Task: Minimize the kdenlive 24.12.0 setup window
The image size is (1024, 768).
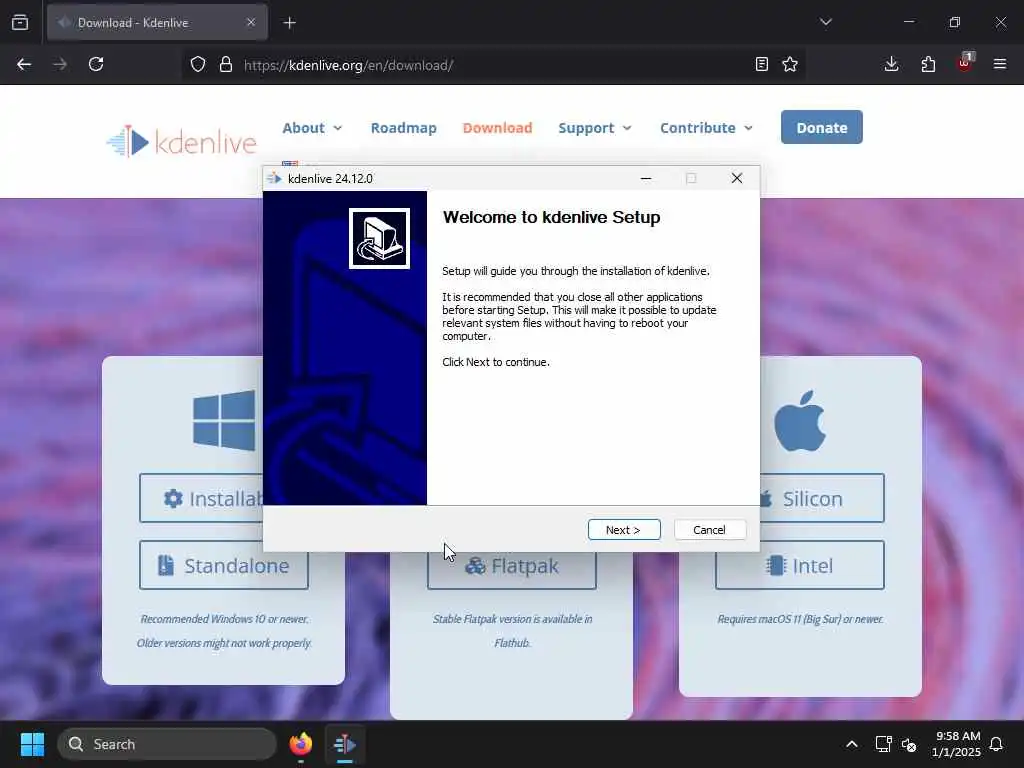Action: (646, 178)
